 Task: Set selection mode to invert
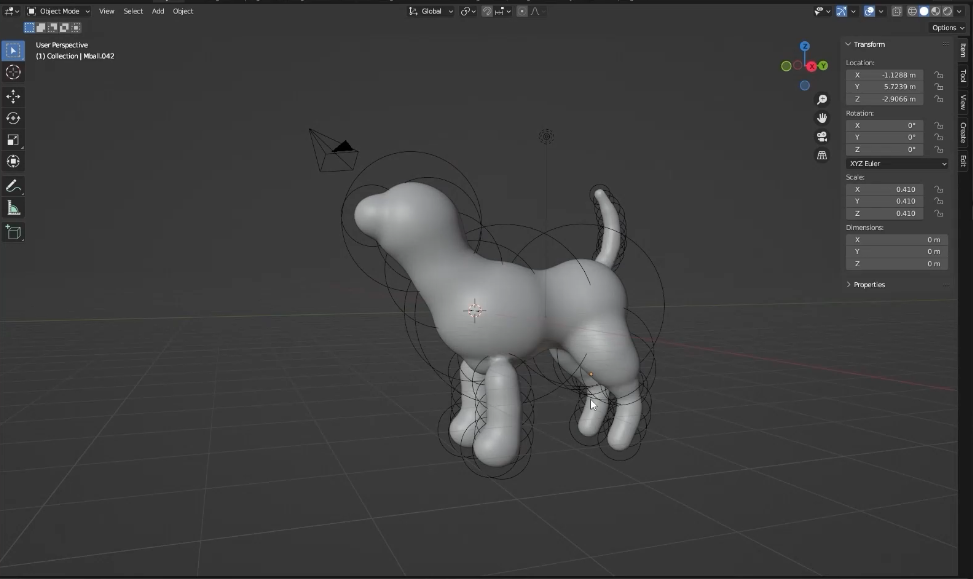click(64, 27)
